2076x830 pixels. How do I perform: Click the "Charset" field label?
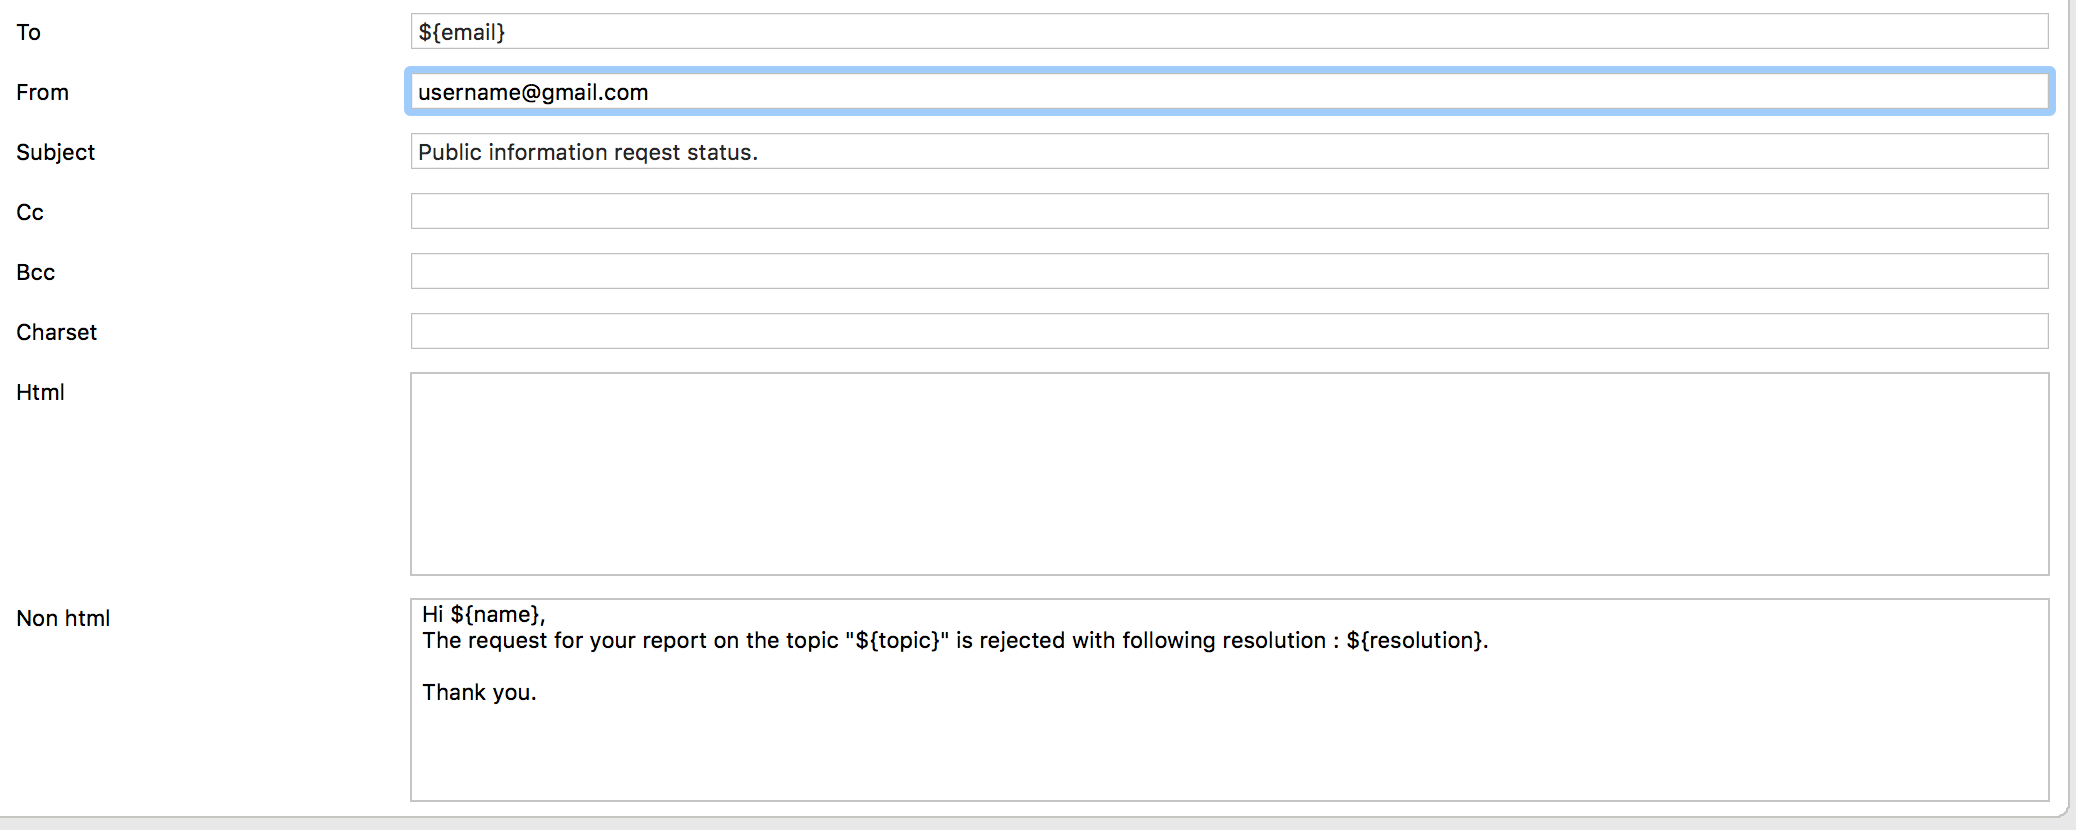pos(56,332)
